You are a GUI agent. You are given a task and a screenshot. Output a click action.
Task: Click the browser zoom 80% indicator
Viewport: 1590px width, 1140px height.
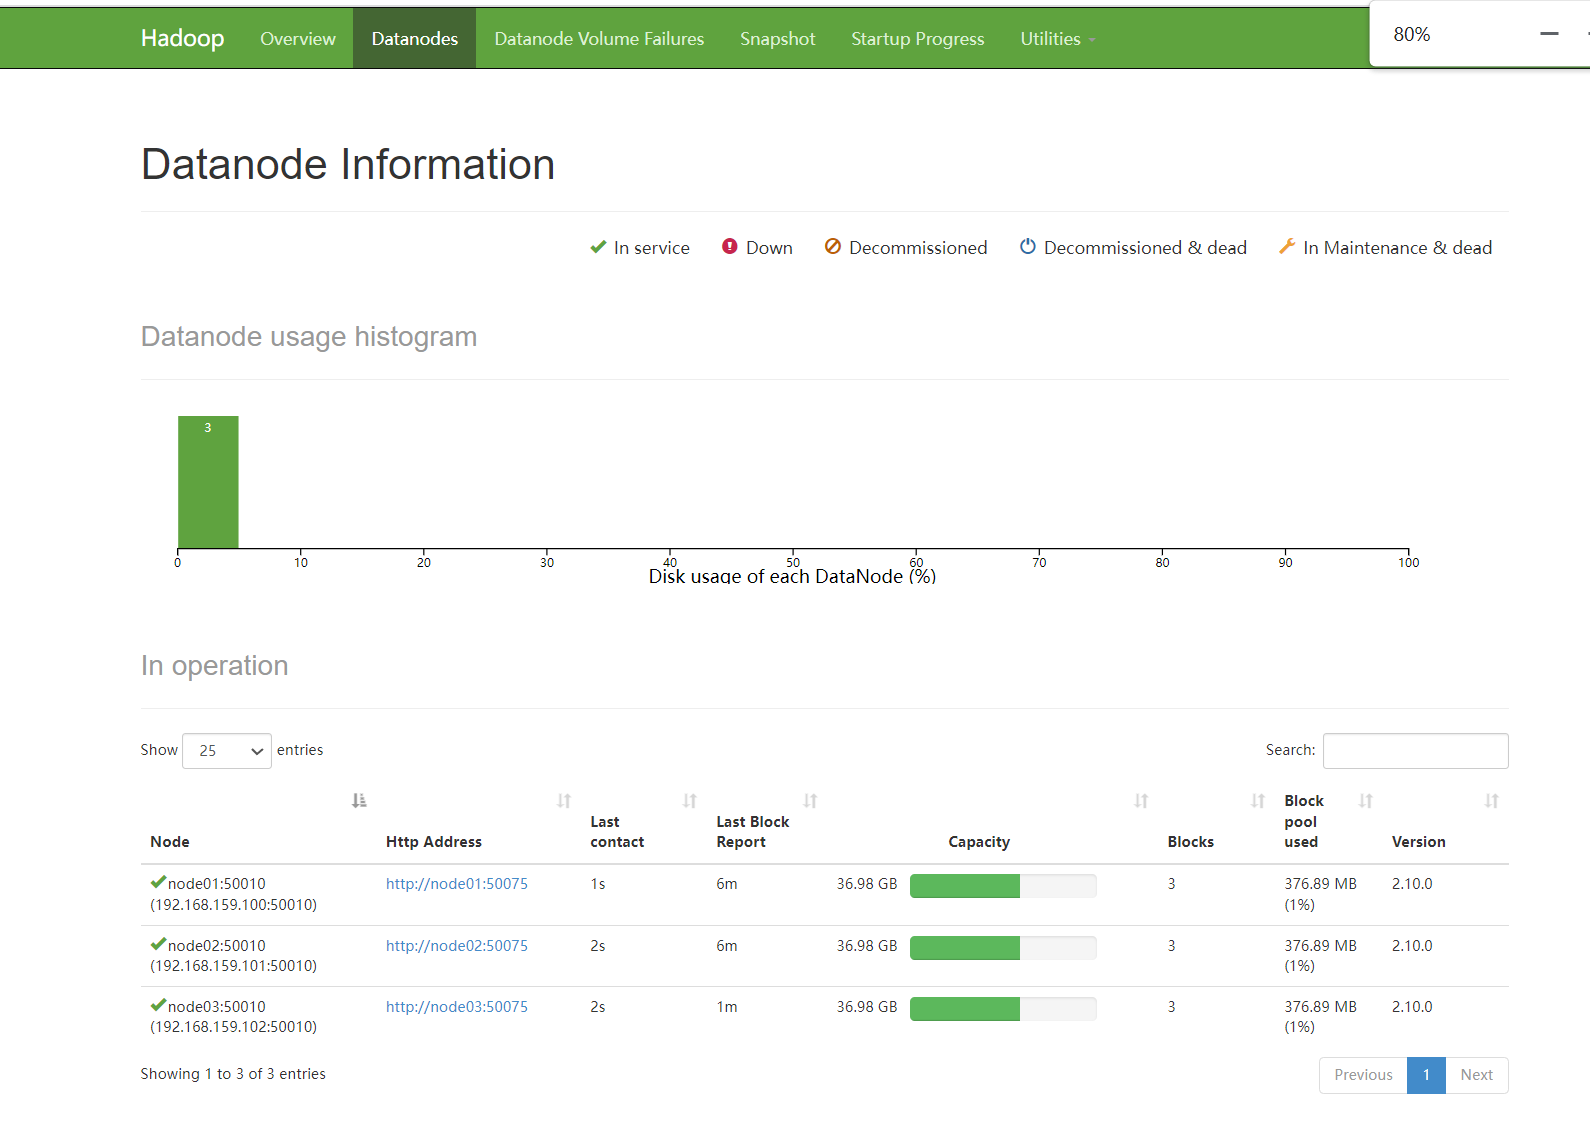1412,34
